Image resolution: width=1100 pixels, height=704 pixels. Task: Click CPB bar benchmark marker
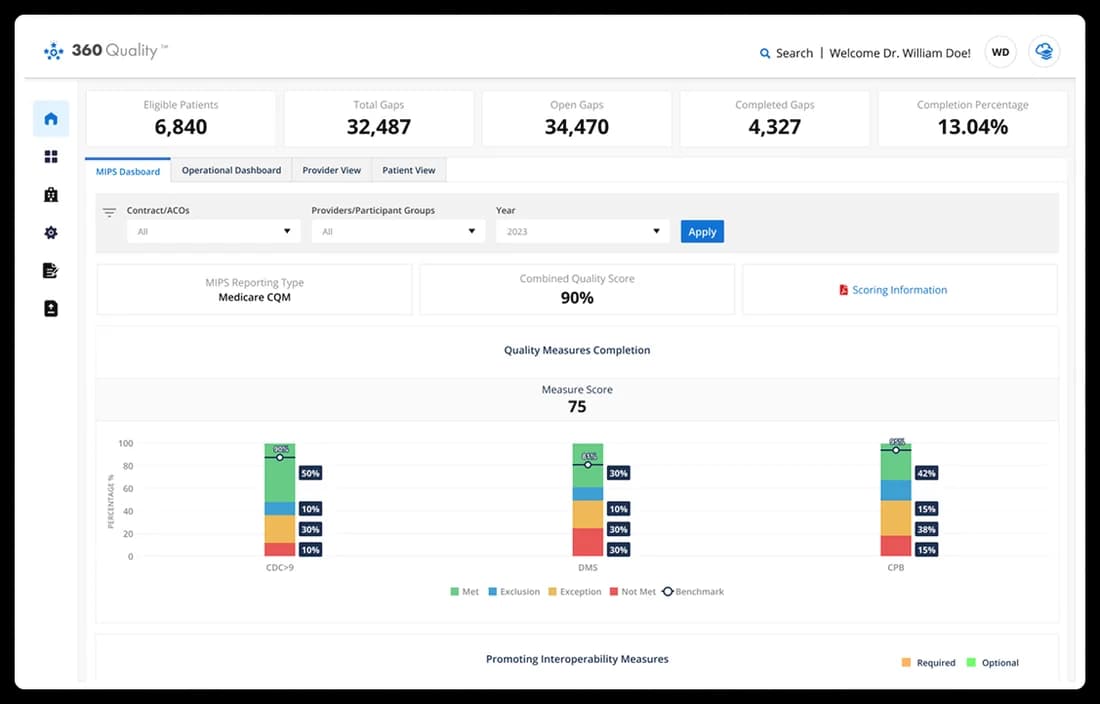click(896, 450)
